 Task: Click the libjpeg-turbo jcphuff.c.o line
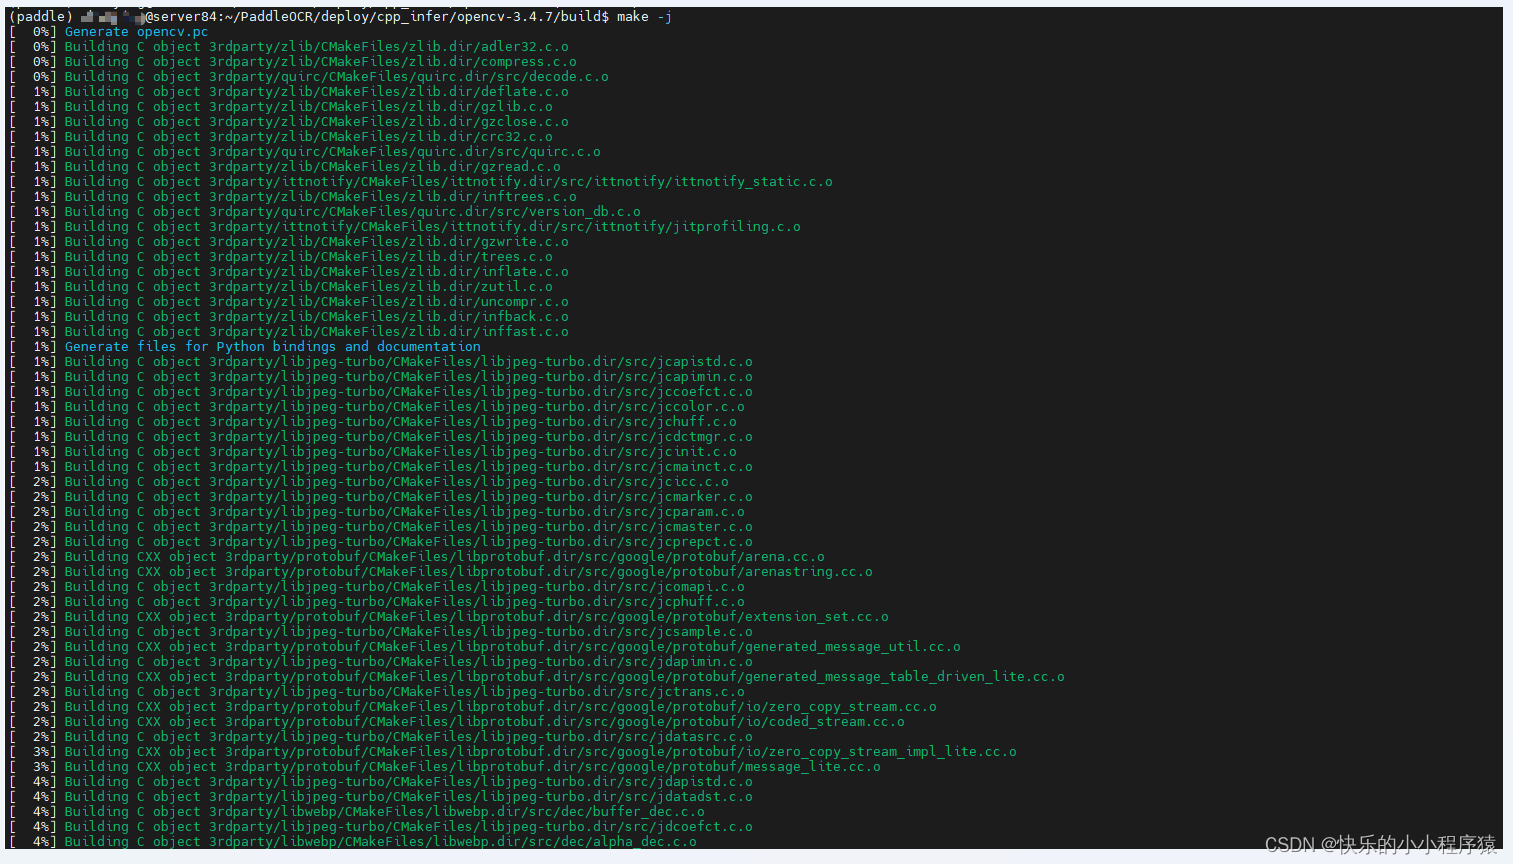377,601
